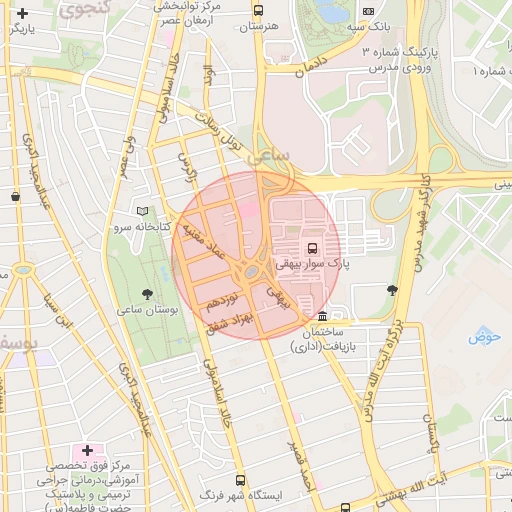Screen dimensions: 512x512
Task: Click the بهزاد شفق street label
Action: pyautogui.click(x=230, y=324)
